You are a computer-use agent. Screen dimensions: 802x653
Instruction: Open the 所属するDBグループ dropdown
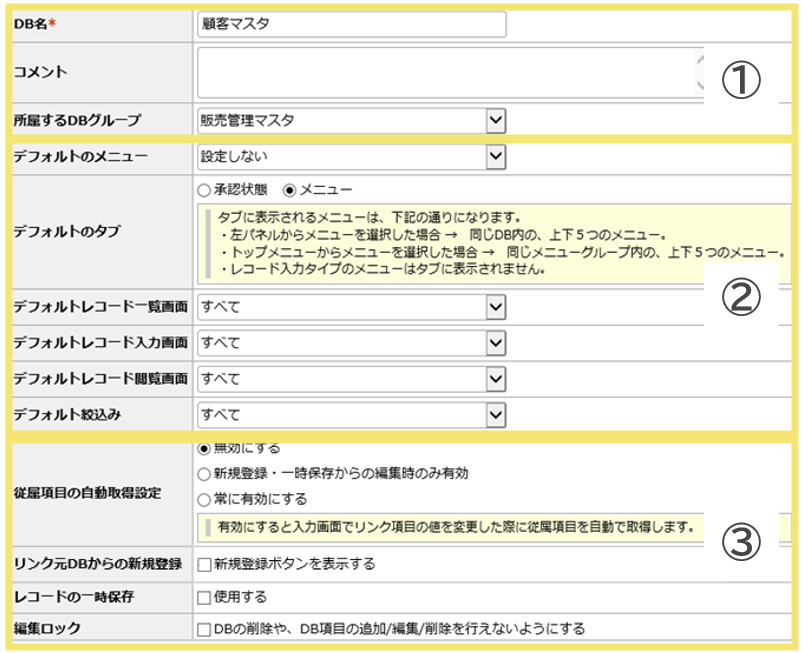coord(351,121)
